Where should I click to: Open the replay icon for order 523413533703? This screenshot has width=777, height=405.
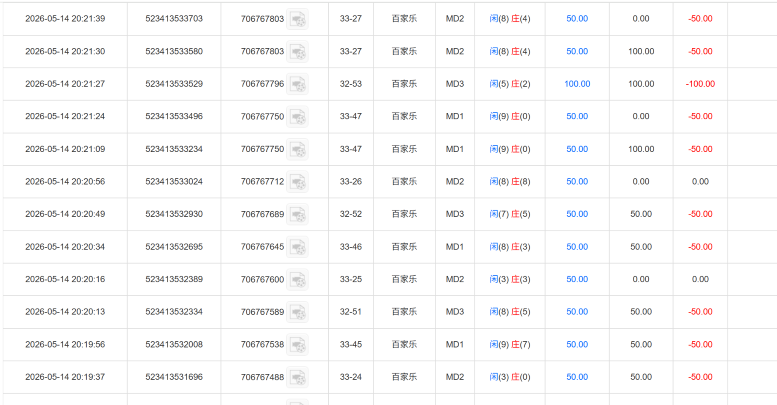coord(298,19)
